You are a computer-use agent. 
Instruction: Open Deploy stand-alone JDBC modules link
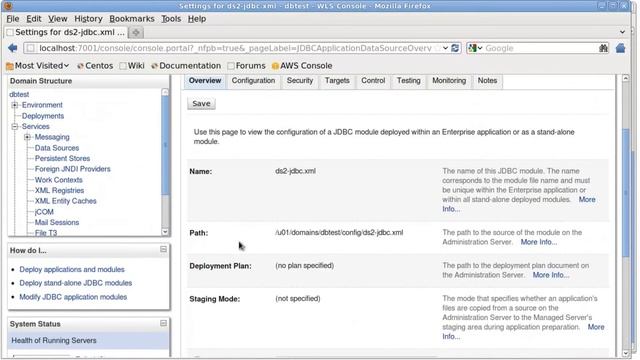pos(76,283)
